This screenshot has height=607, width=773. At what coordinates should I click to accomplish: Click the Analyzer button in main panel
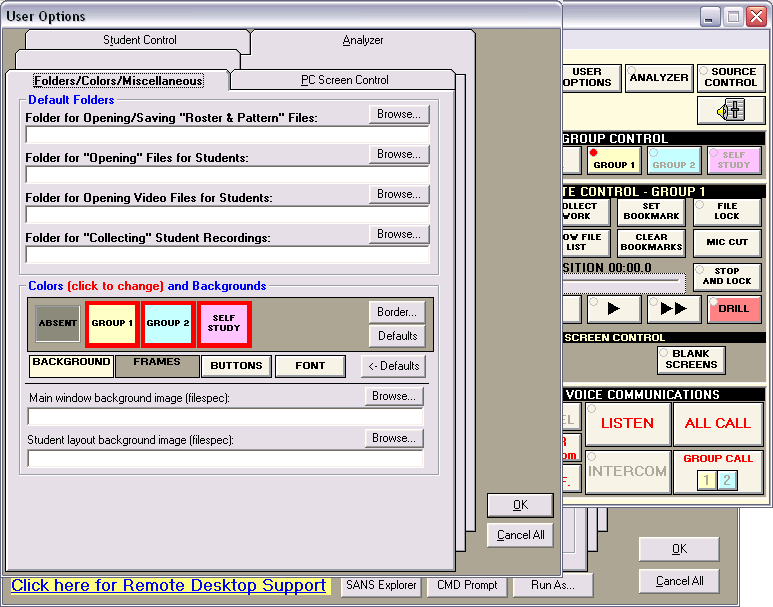659,78
